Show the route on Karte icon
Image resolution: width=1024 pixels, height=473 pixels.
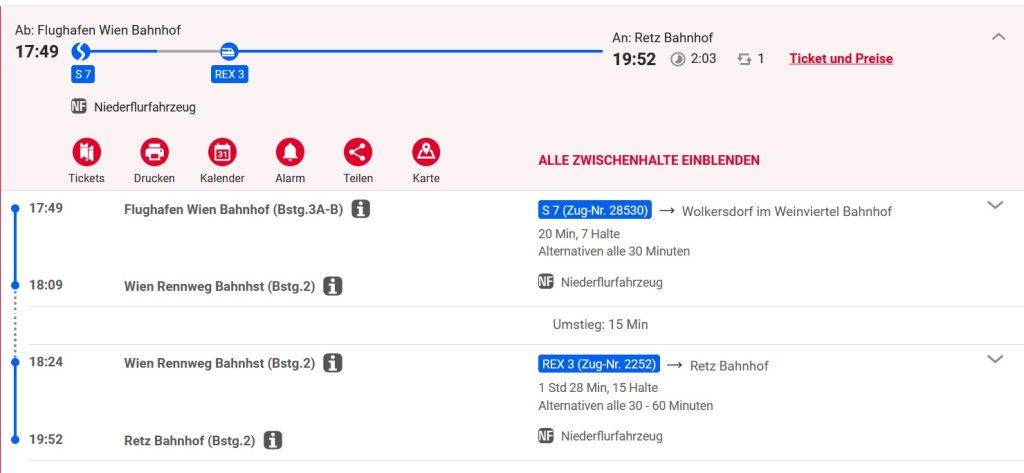426,153
